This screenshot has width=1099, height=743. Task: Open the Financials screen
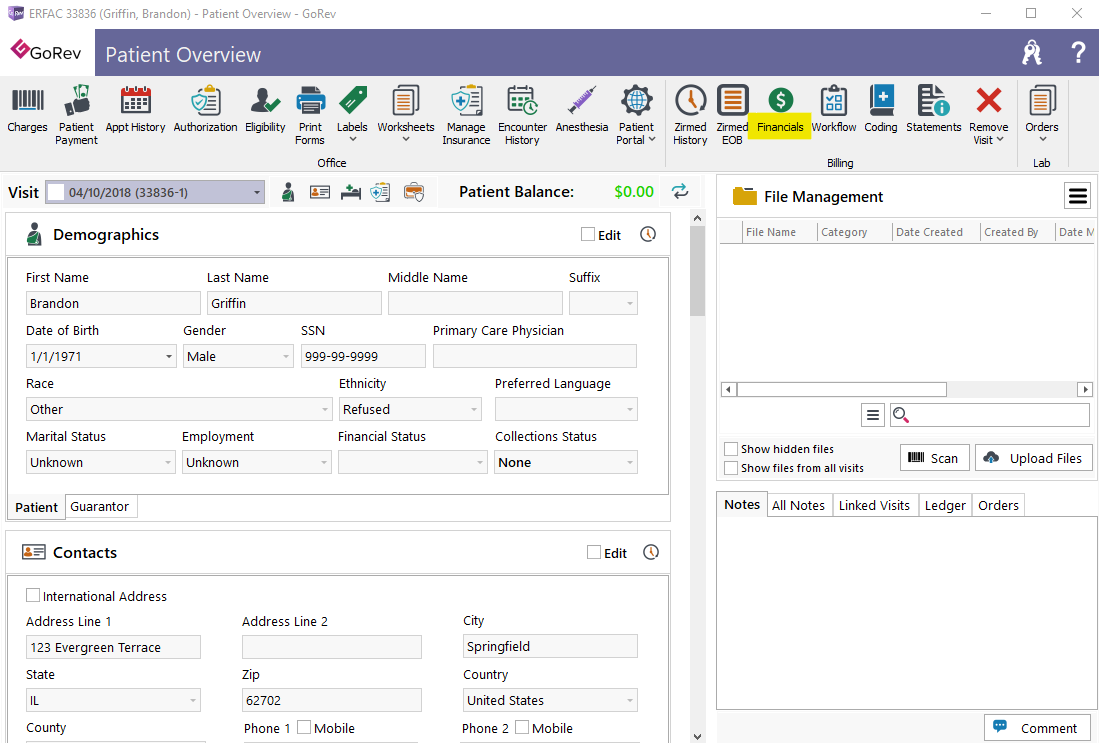(780, 109)
